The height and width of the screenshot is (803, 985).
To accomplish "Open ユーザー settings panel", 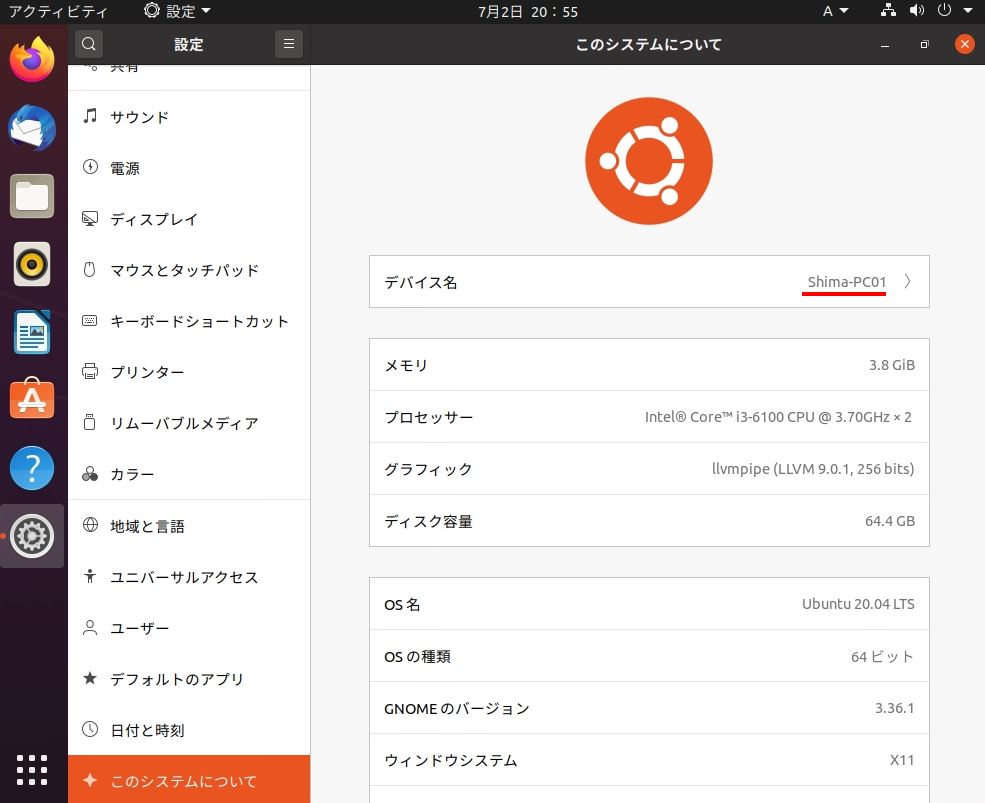I will (x=189, y=628).
